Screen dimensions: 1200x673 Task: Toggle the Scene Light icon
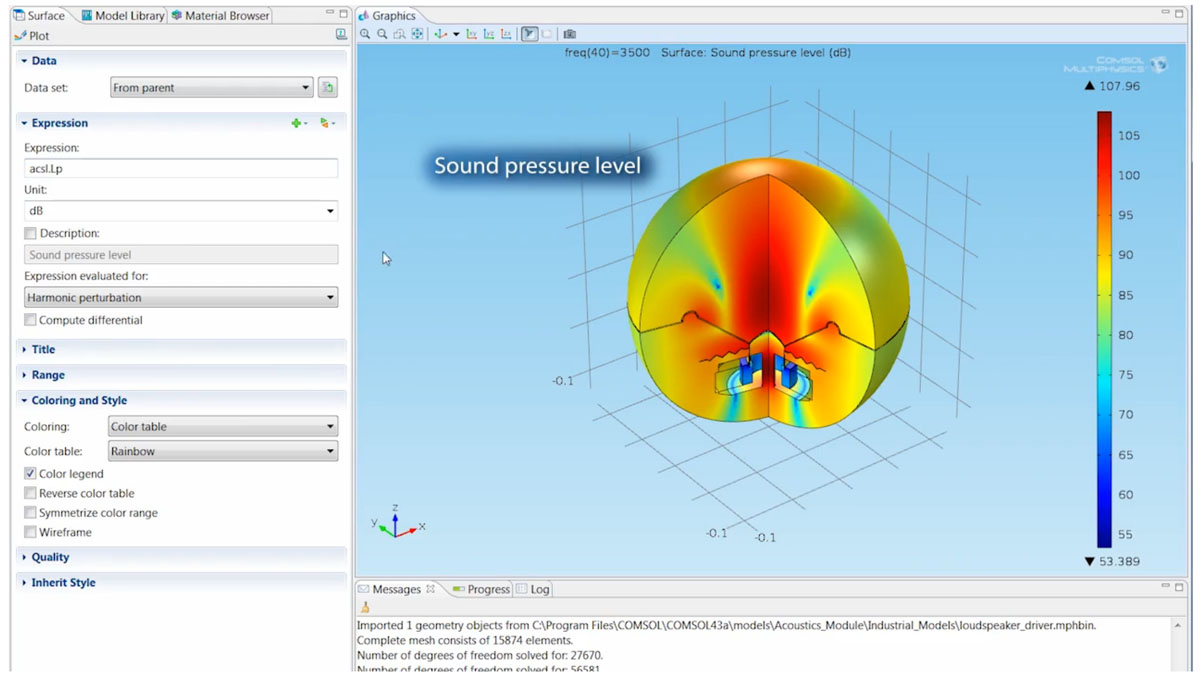(530, 33)
